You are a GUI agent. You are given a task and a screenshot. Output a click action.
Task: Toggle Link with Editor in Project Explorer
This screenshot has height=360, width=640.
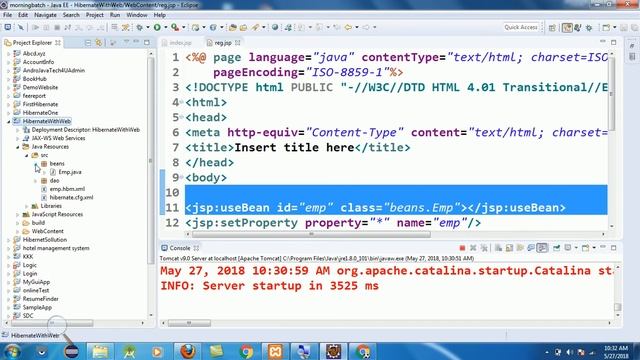pyautogui.click(x=99, y=42)
